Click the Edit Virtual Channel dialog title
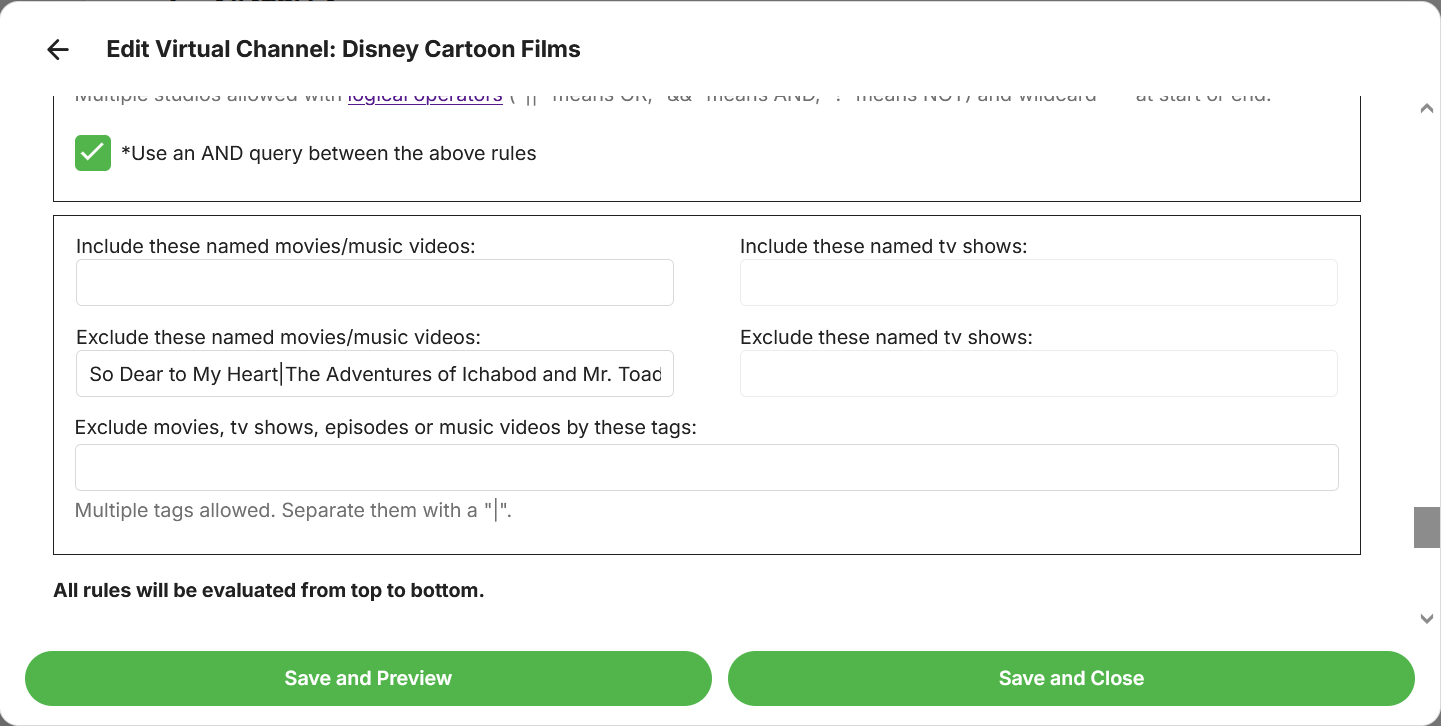Screen dimensions: 1441x726 [x=343, y=50]
